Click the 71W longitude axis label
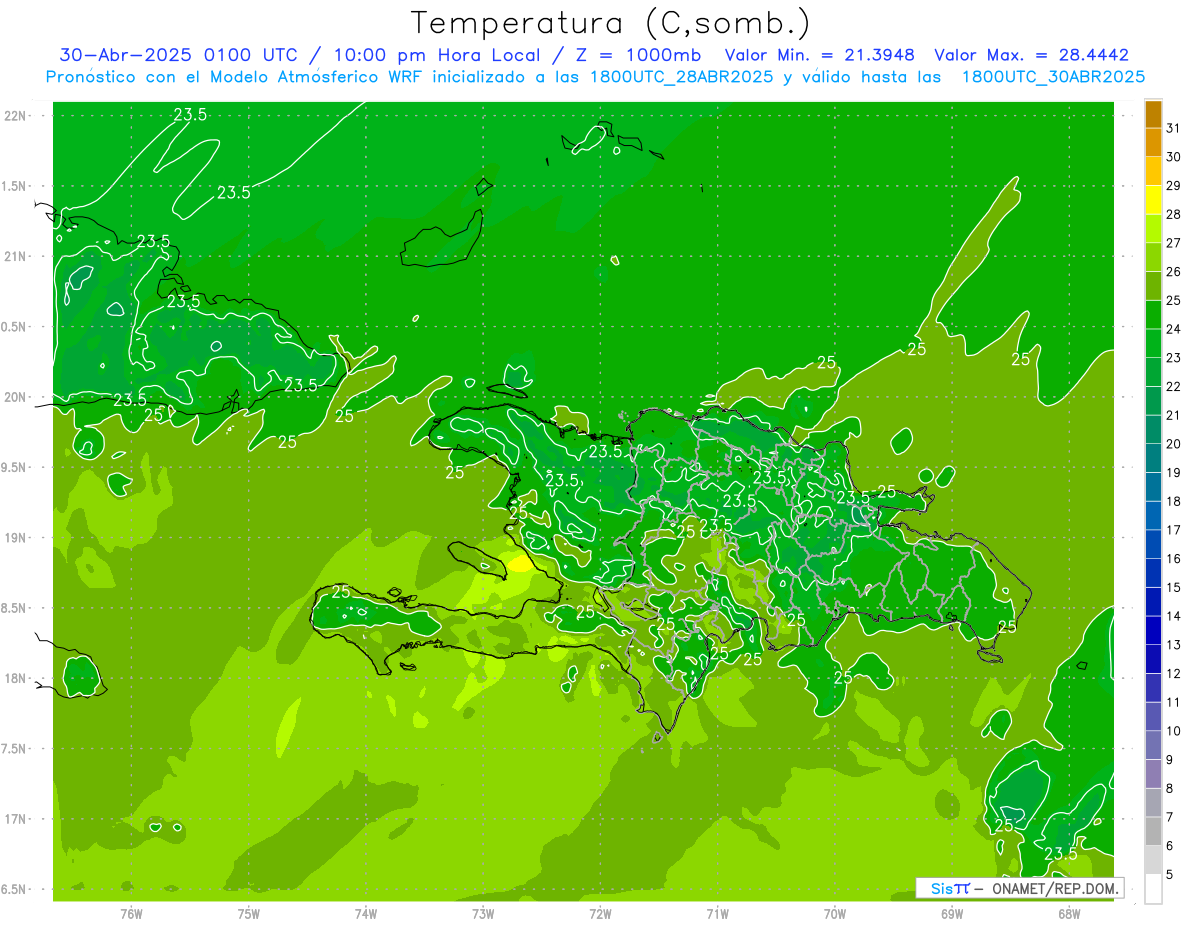This screenshot has width=1200, height=927. click(717, 915)
